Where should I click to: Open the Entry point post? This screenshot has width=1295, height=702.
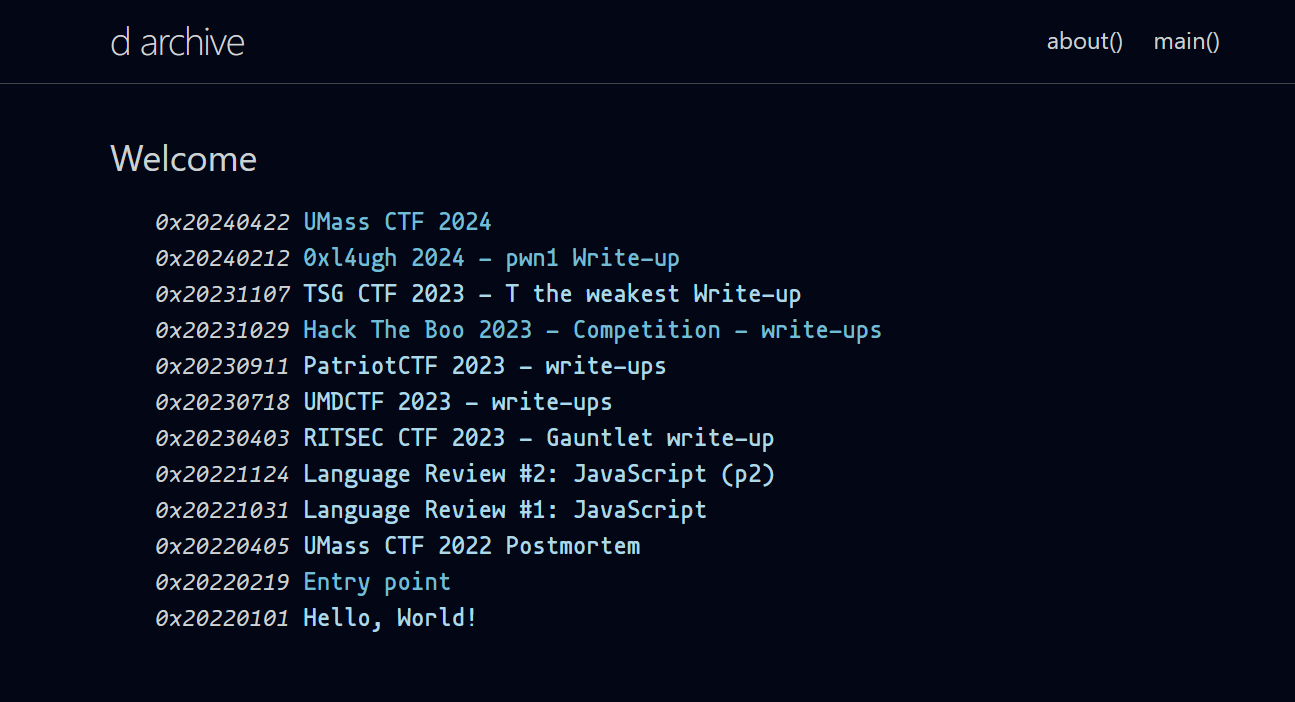point(377,582)
